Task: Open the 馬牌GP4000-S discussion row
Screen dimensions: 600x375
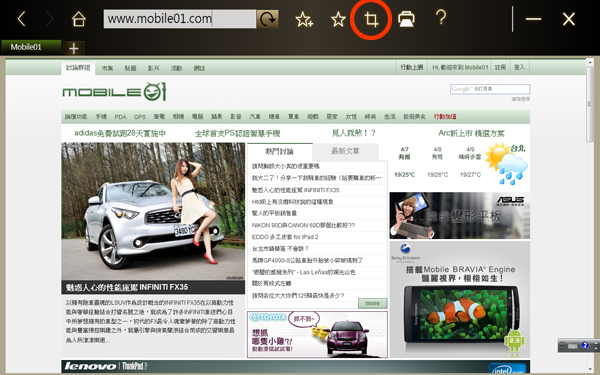Action: pos(307,261)
